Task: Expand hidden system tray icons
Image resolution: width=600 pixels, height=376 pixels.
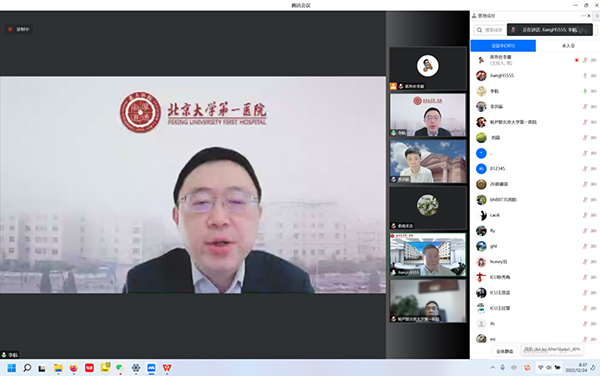Action: (x=492, y=368)
